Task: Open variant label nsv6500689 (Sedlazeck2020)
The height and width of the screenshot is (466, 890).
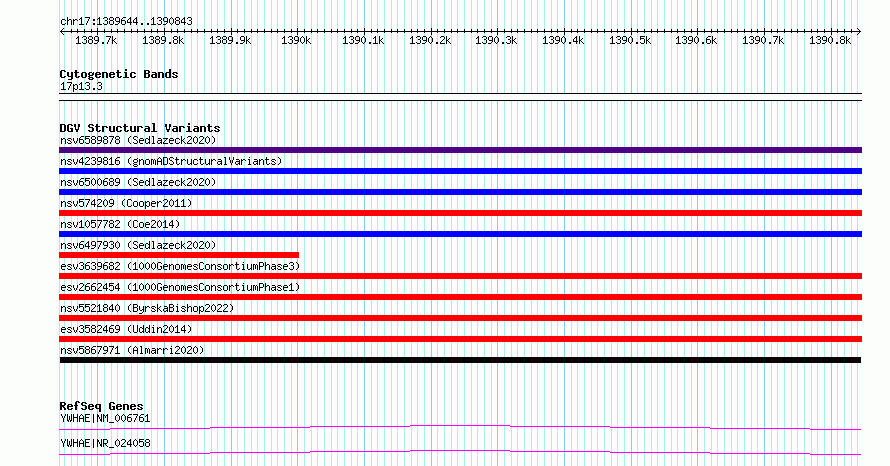Action: click(x=138, y=182)
